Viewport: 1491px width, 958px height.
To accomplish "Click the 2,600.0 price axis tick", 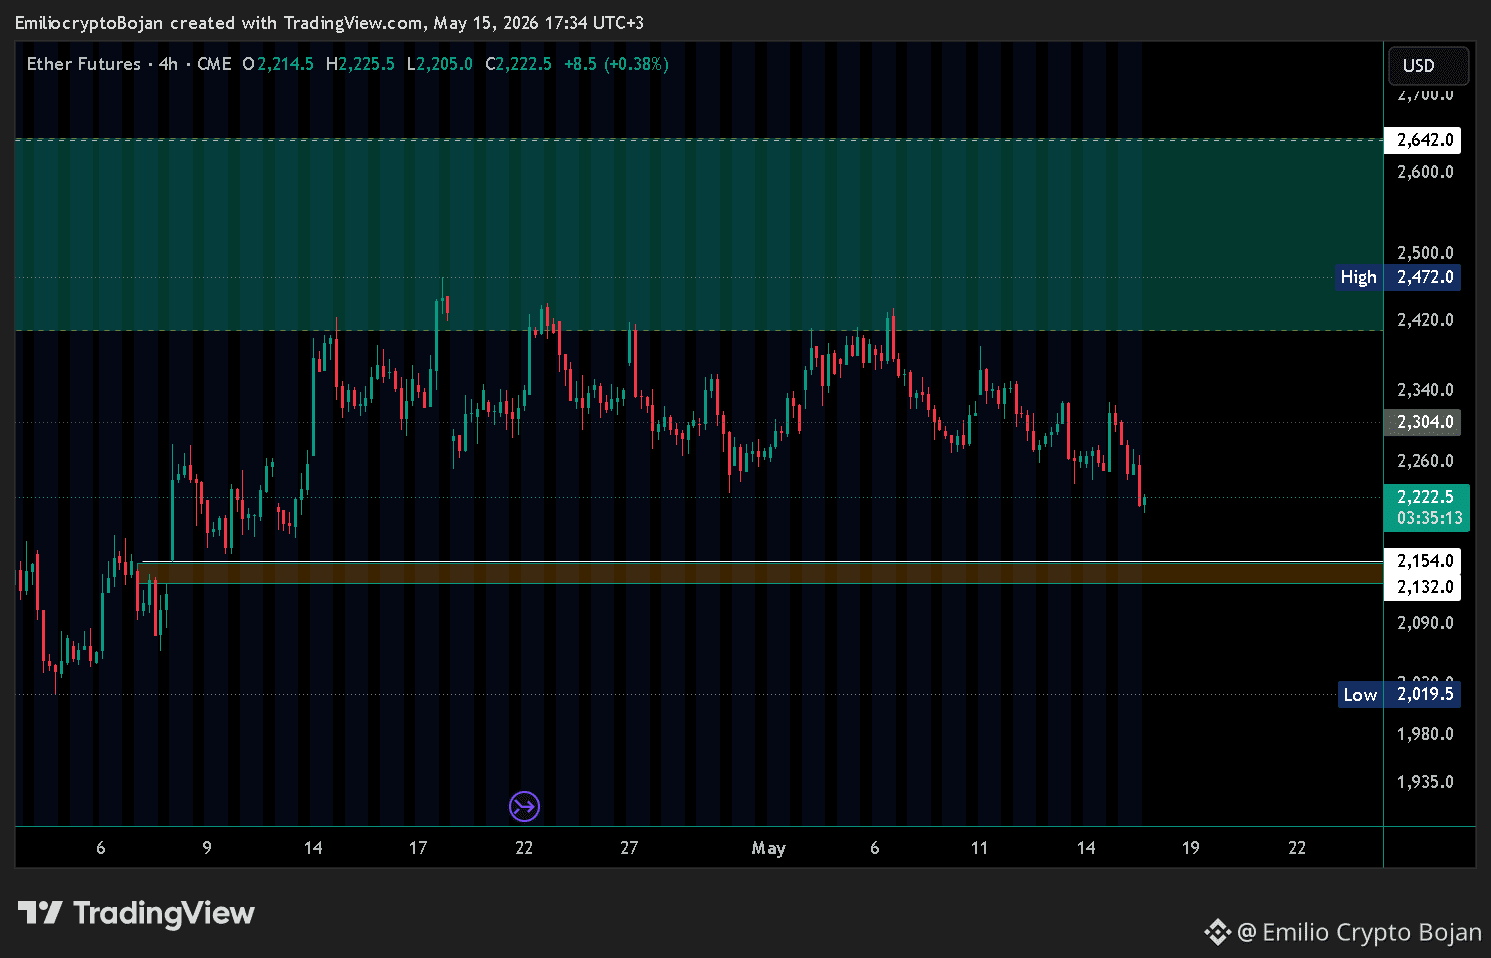I will pos(1425,172).
